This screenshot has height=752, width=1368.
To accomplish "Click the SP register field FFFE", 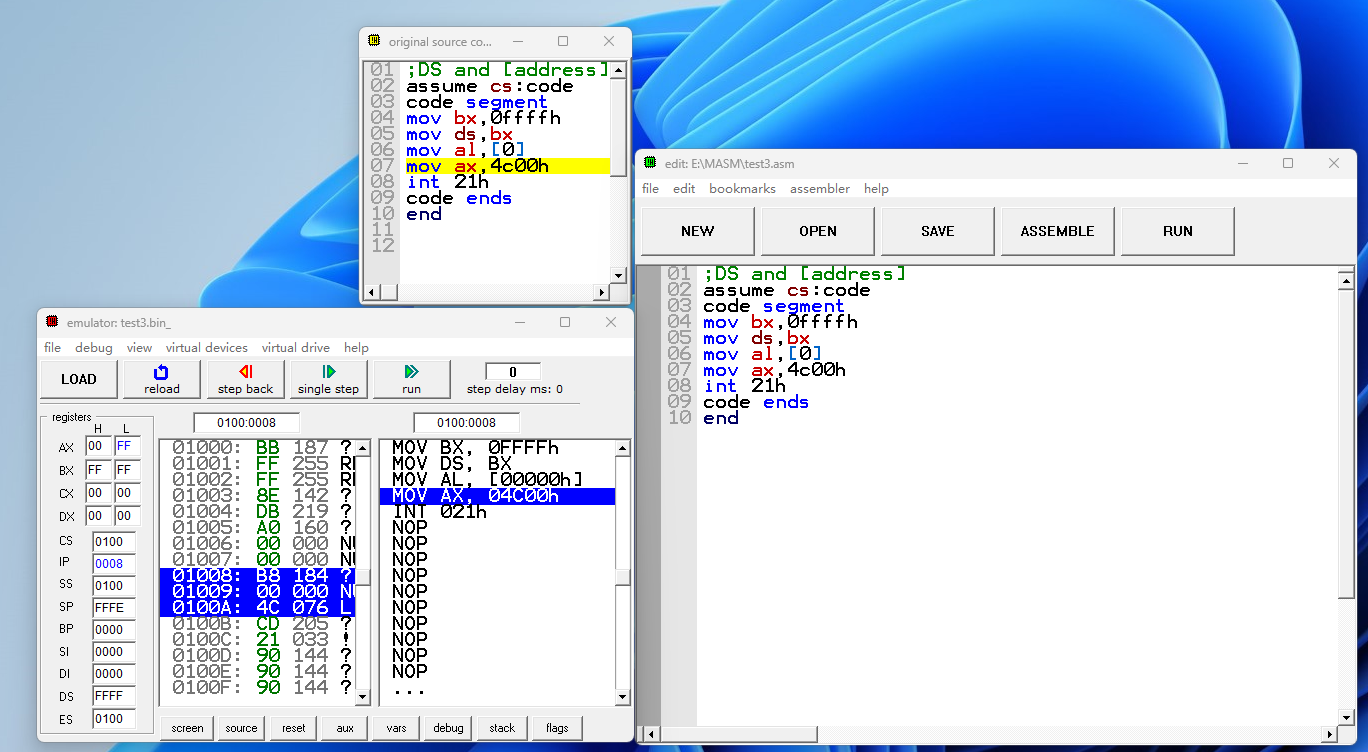I will click(115, 607).
